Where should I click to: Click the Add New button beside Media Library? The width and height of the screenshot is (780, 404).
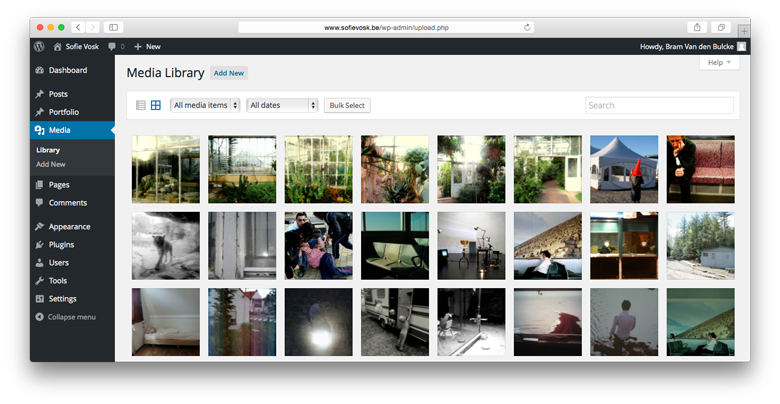point(229,73)
